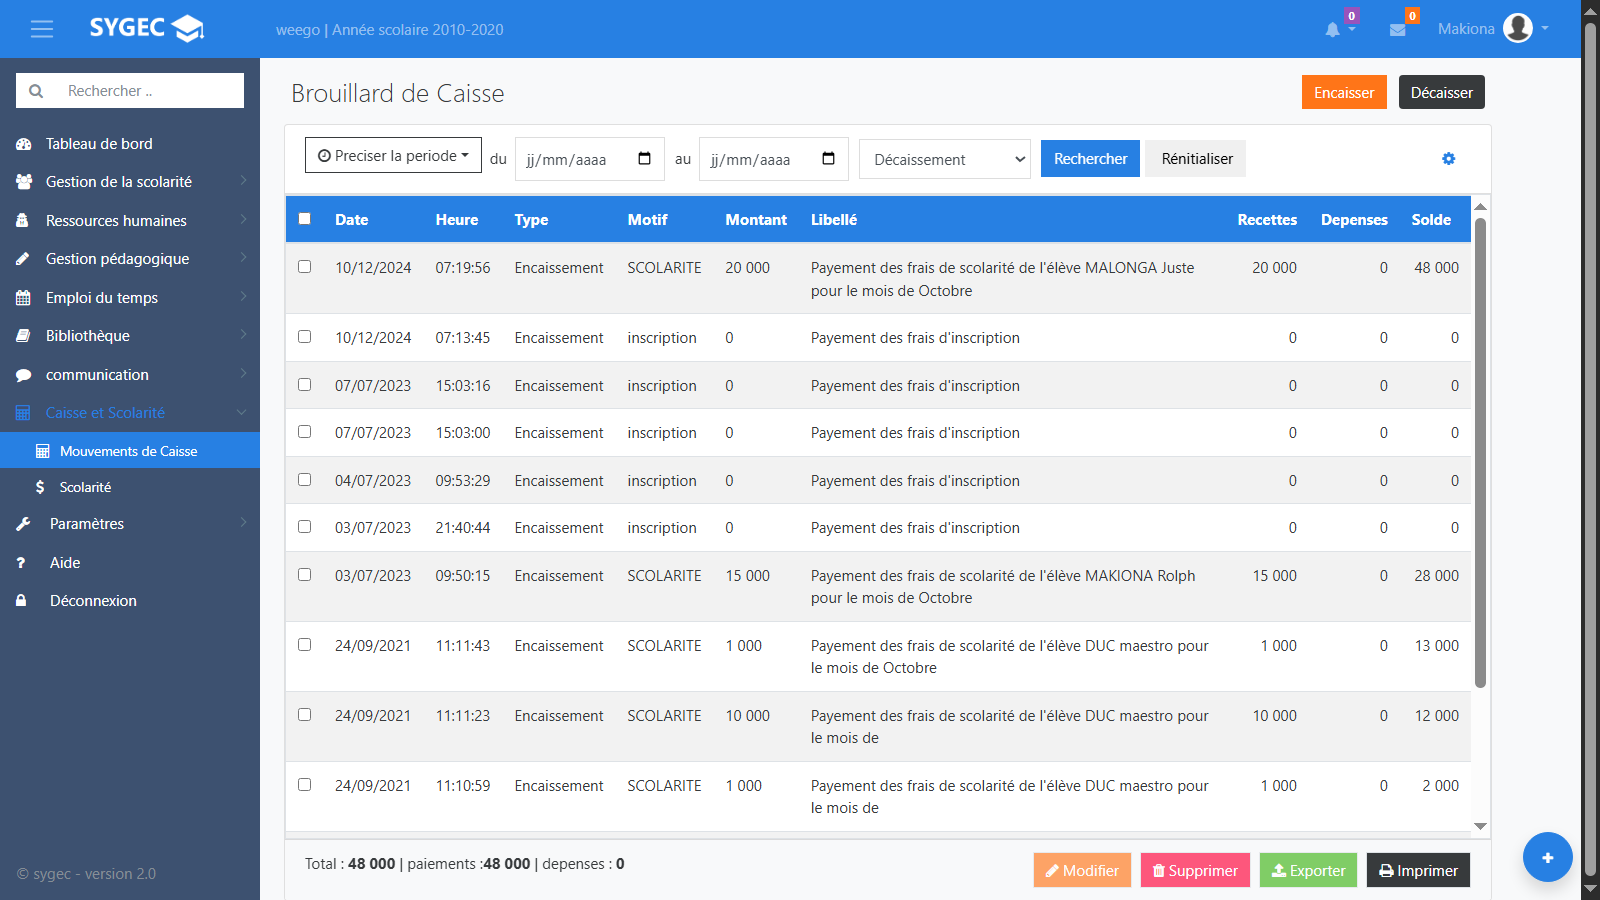
Task: Click the Exporter button
Action: (1308, 870)
